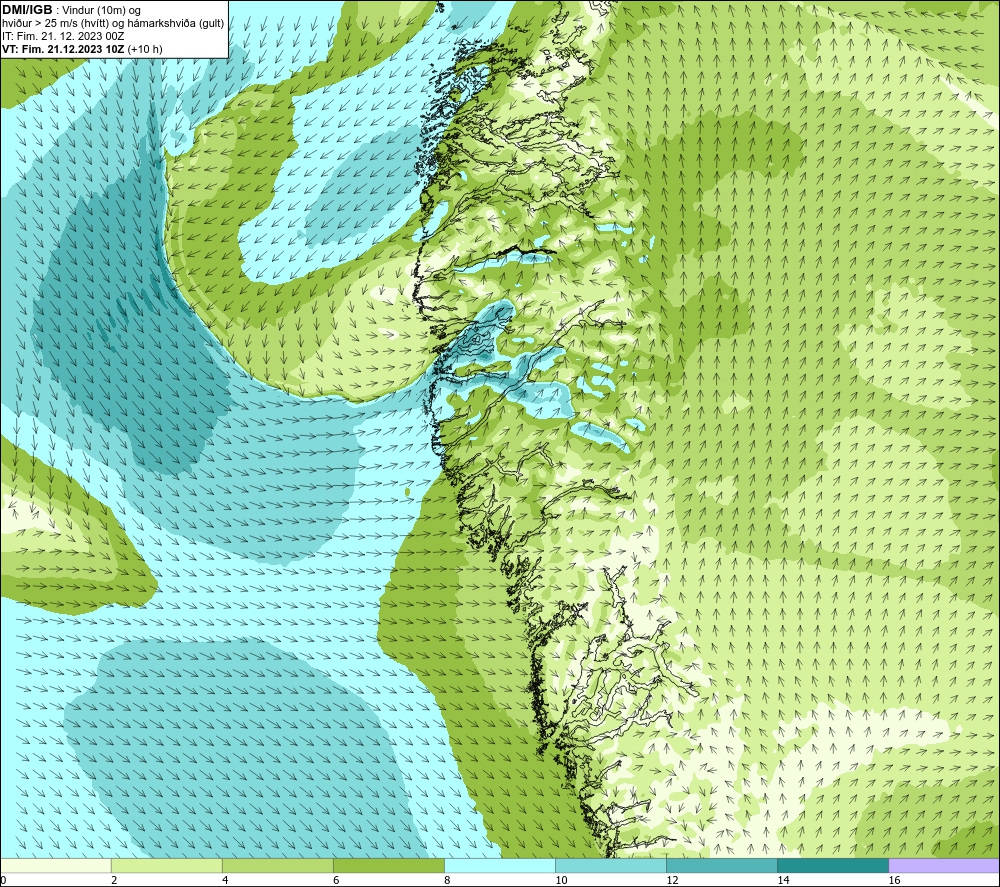This screenshot has height=887, width=1000.
Task: Click the legend scale label '6'
Action: coord(336,881)
